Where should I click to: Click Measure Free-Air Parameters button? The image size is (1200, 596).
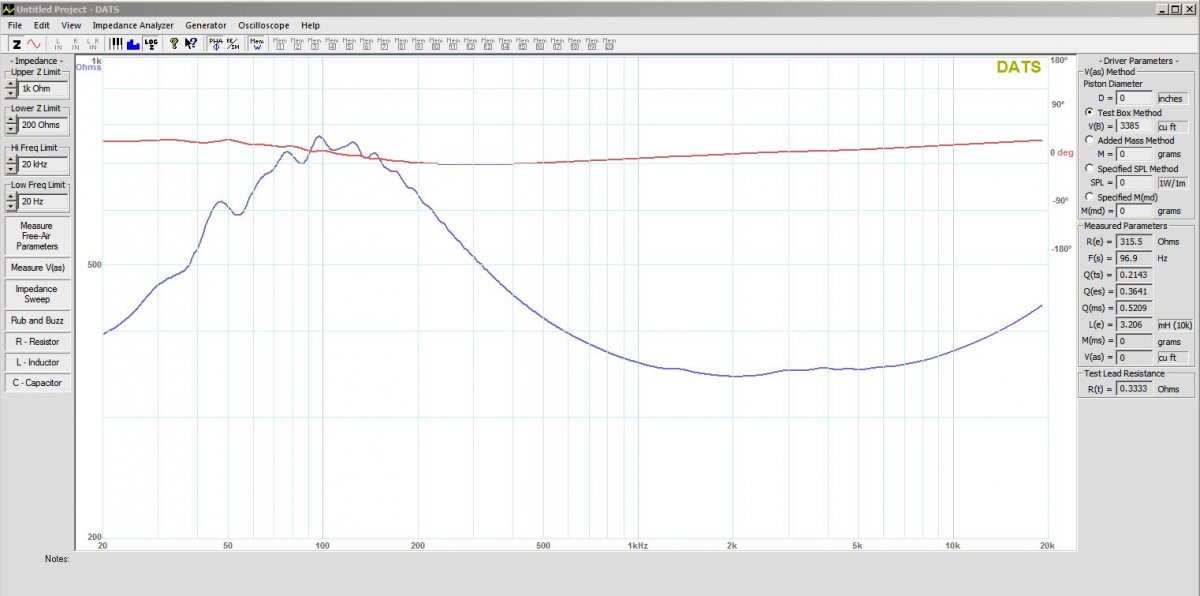[x=37, y=236]
